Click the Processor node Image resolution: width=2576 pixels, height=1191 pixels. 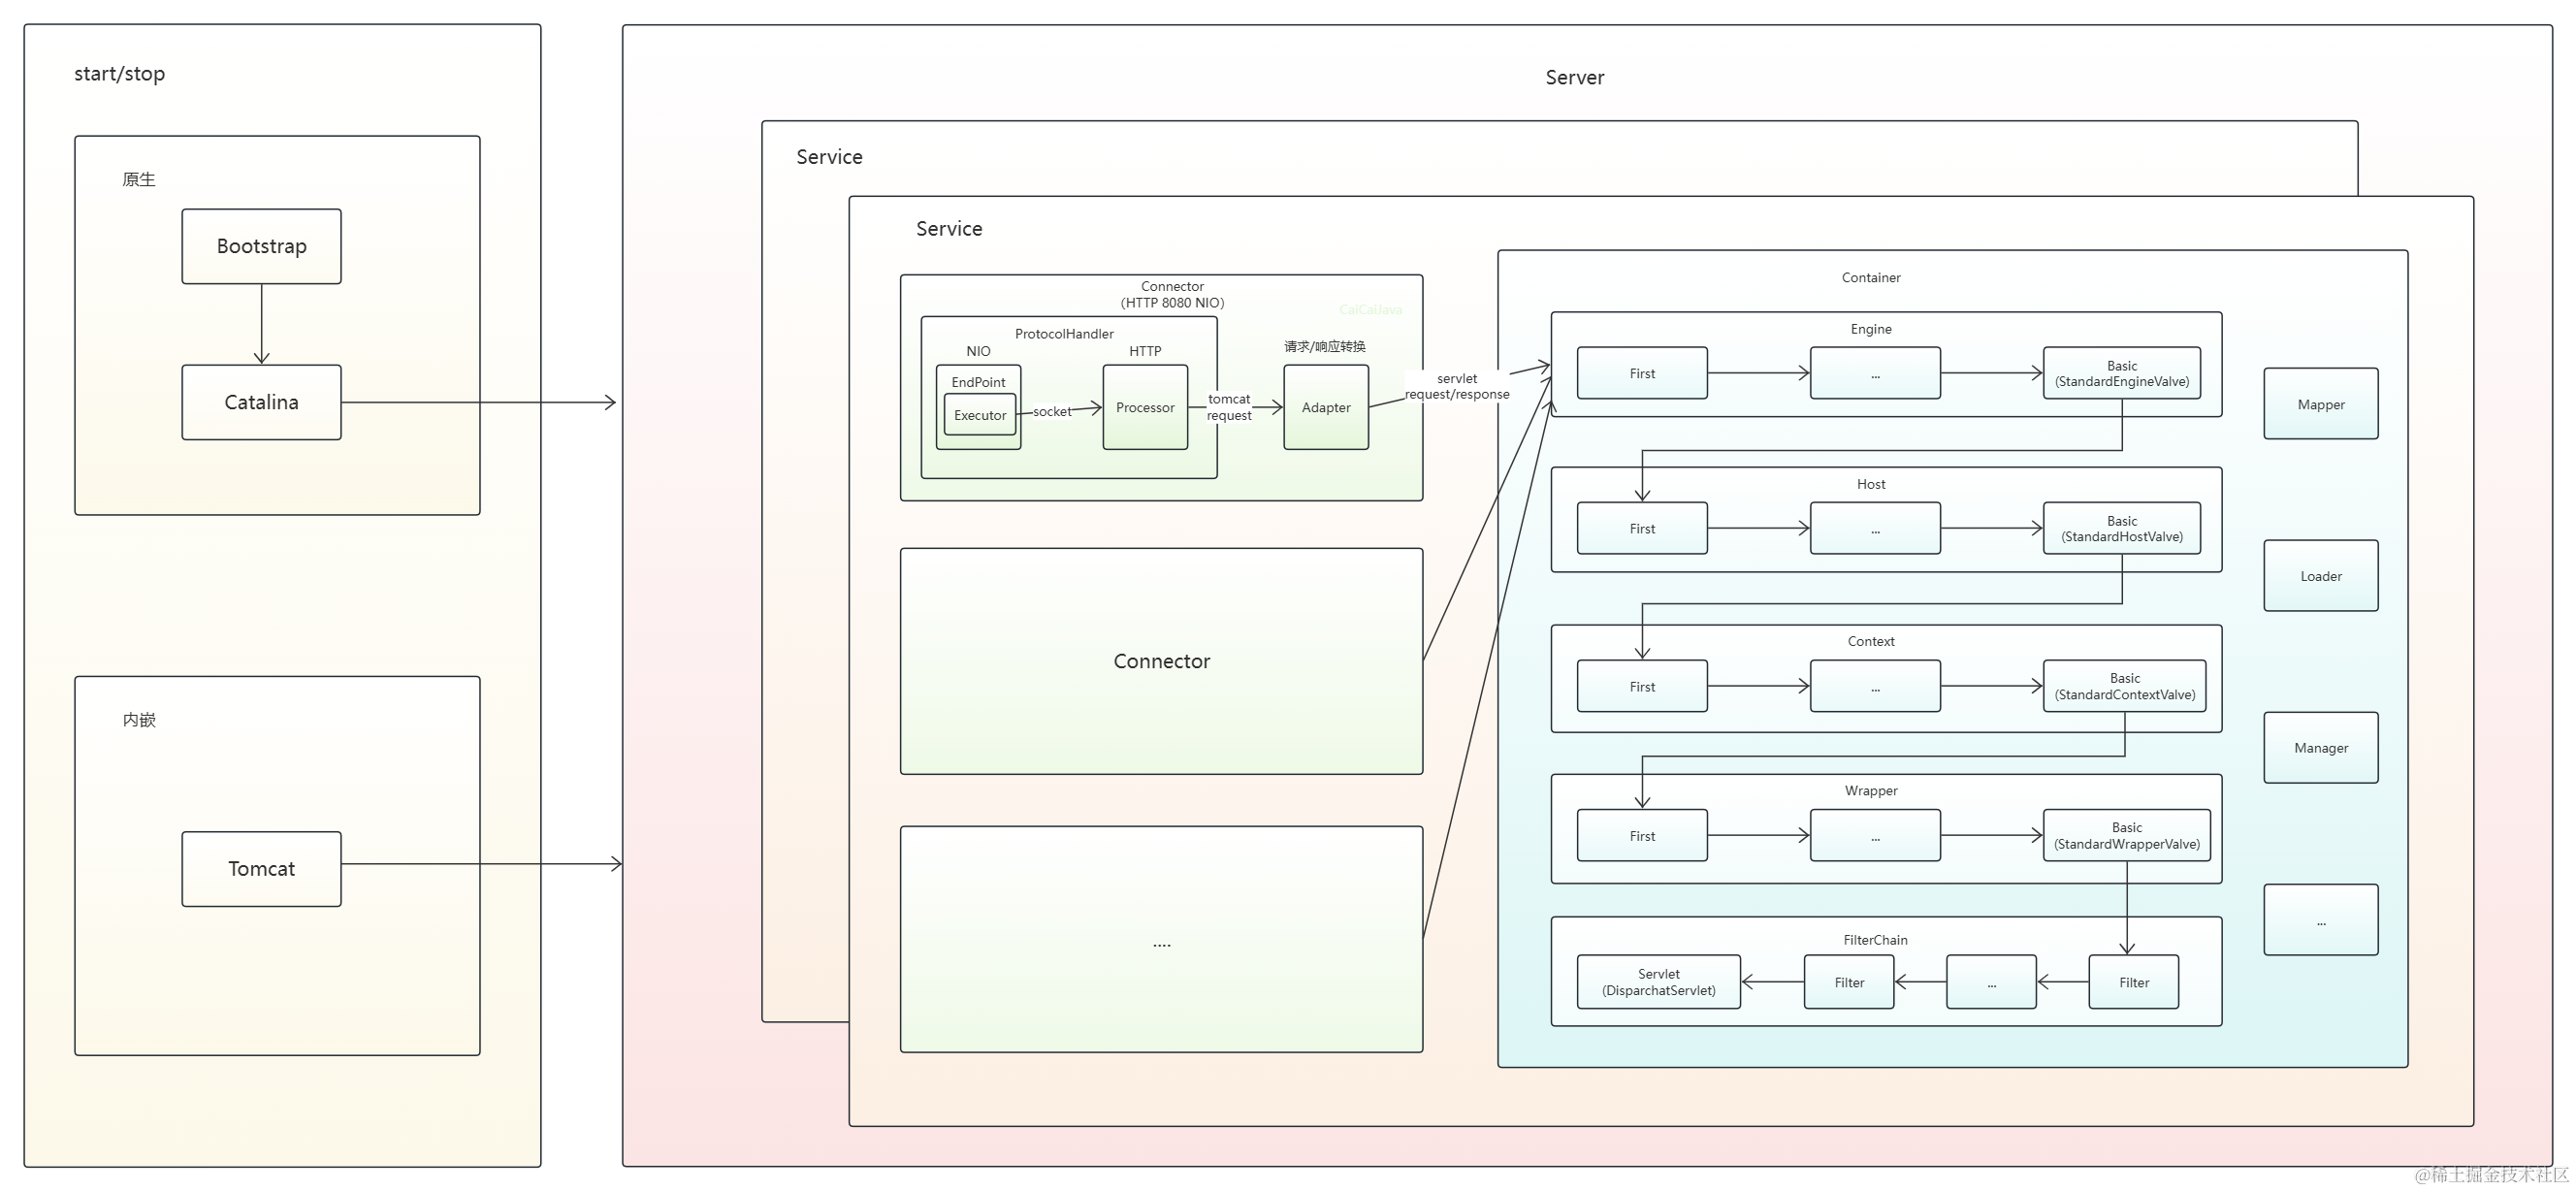tap(1145, 407)
